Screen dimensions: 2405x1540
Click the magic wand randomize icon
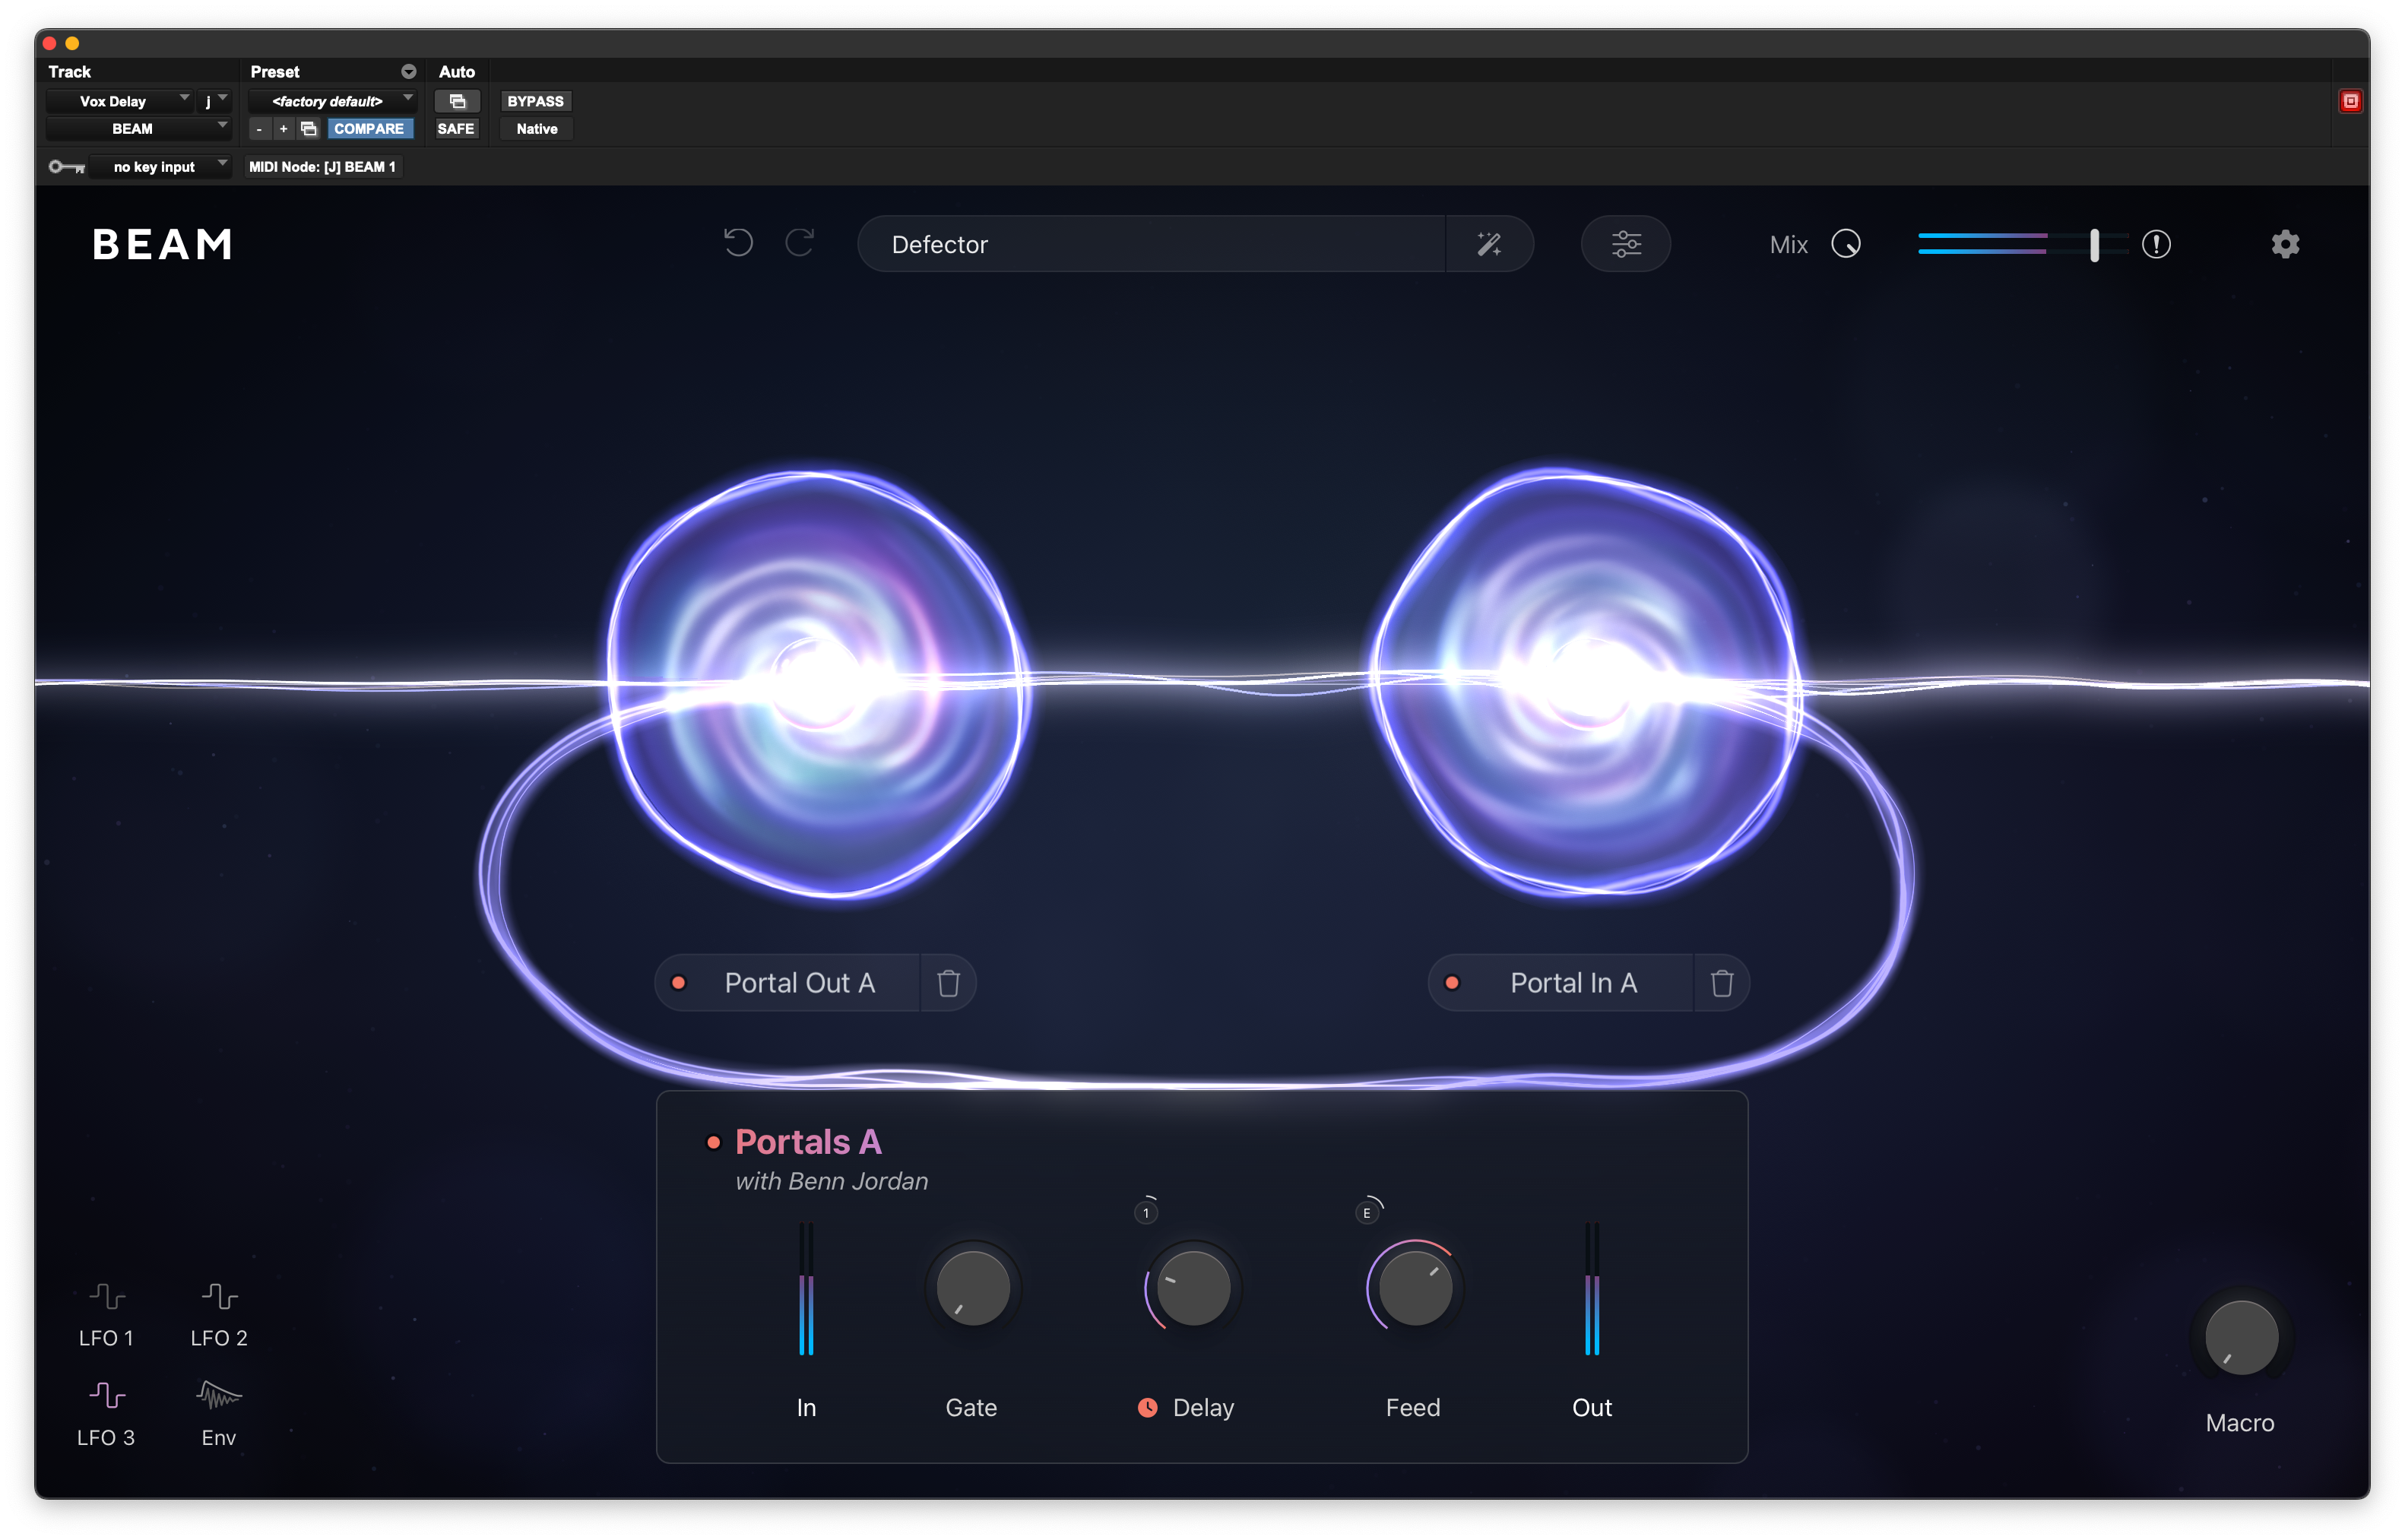coord(1489,244)
